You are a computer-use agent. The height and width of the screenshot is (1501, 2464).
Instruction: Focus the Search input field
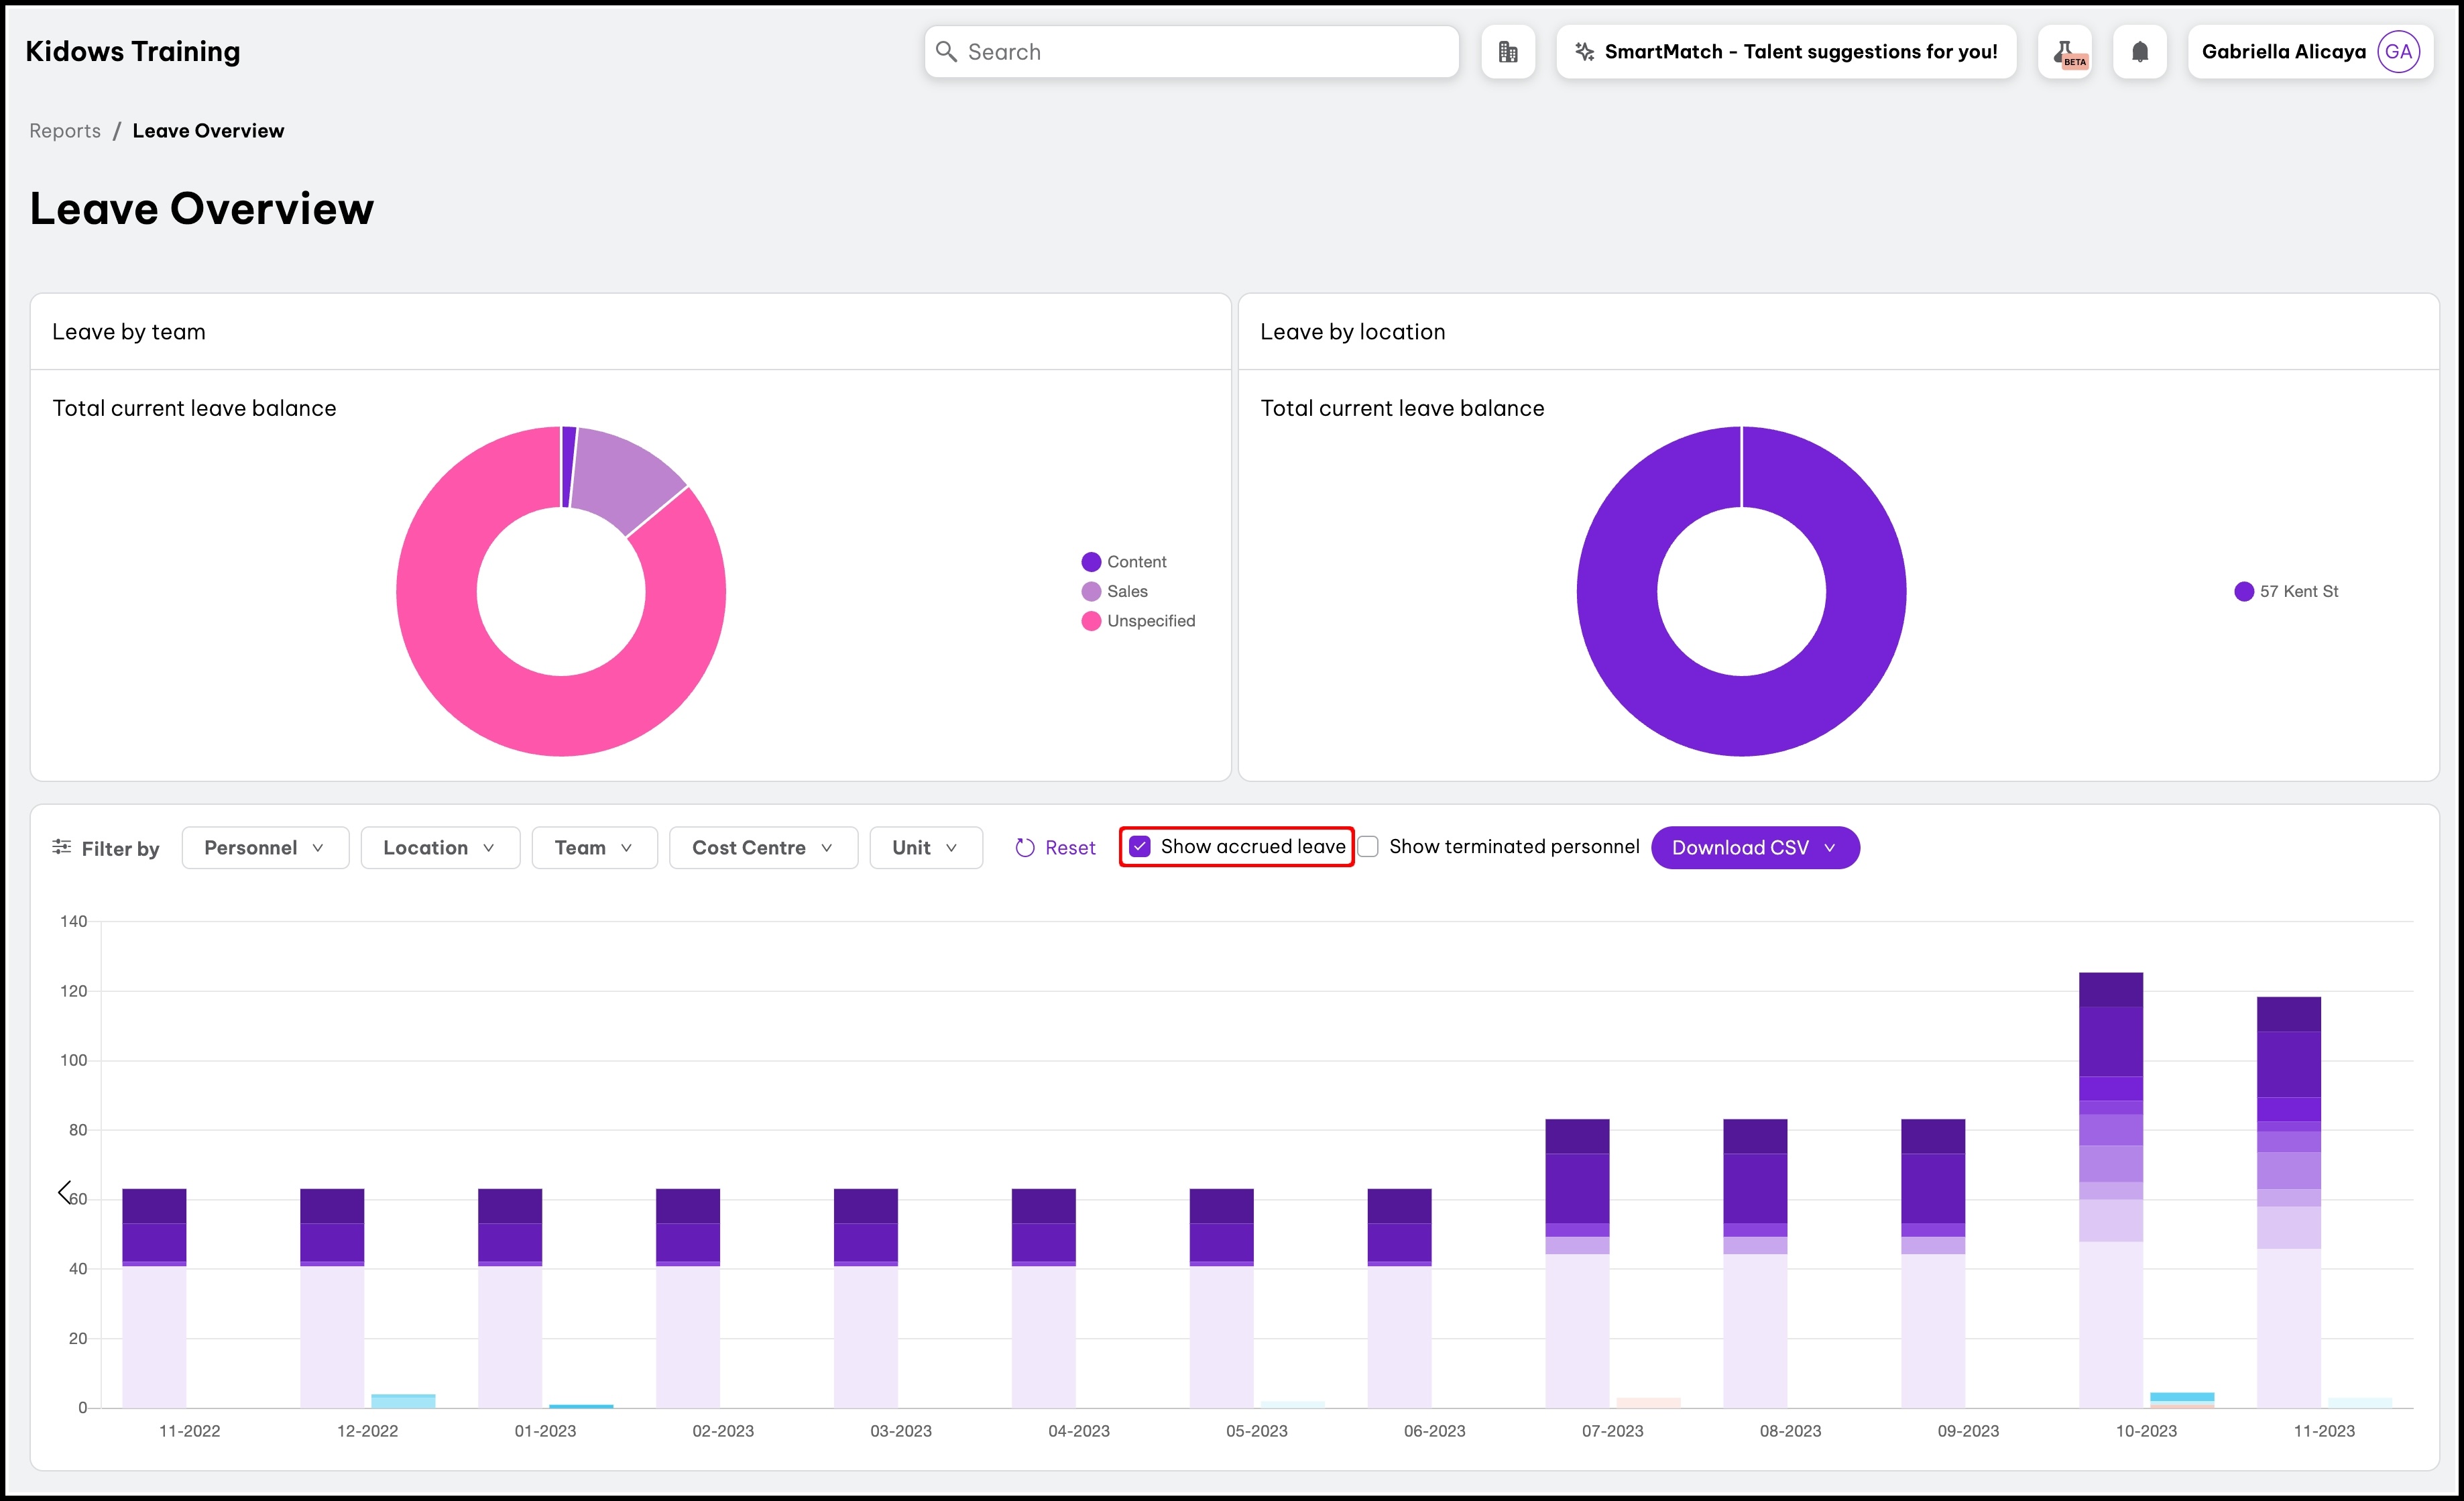coord(1200,52)
